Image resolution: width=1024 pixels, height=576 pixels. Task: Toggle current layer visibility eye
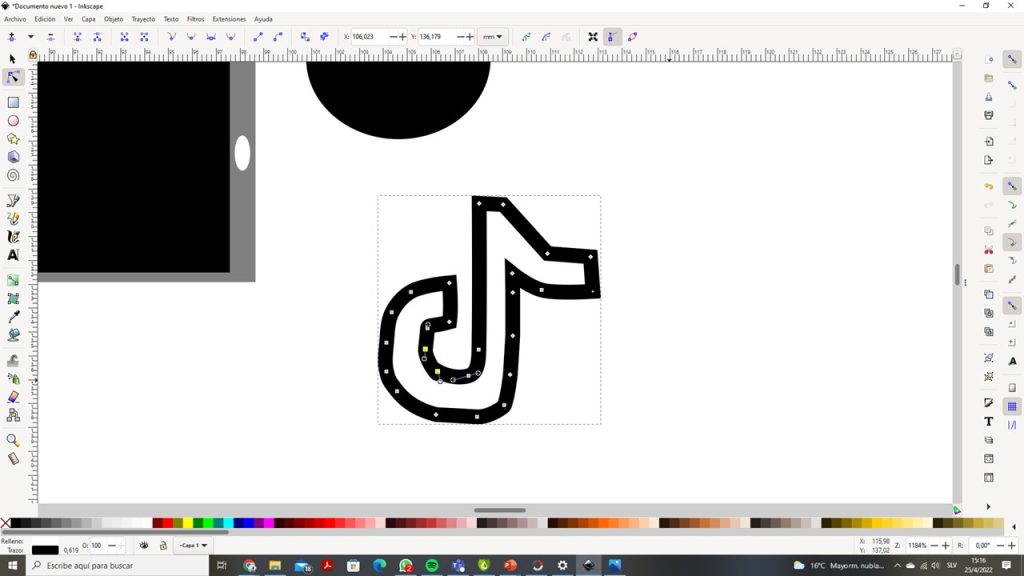144,545
